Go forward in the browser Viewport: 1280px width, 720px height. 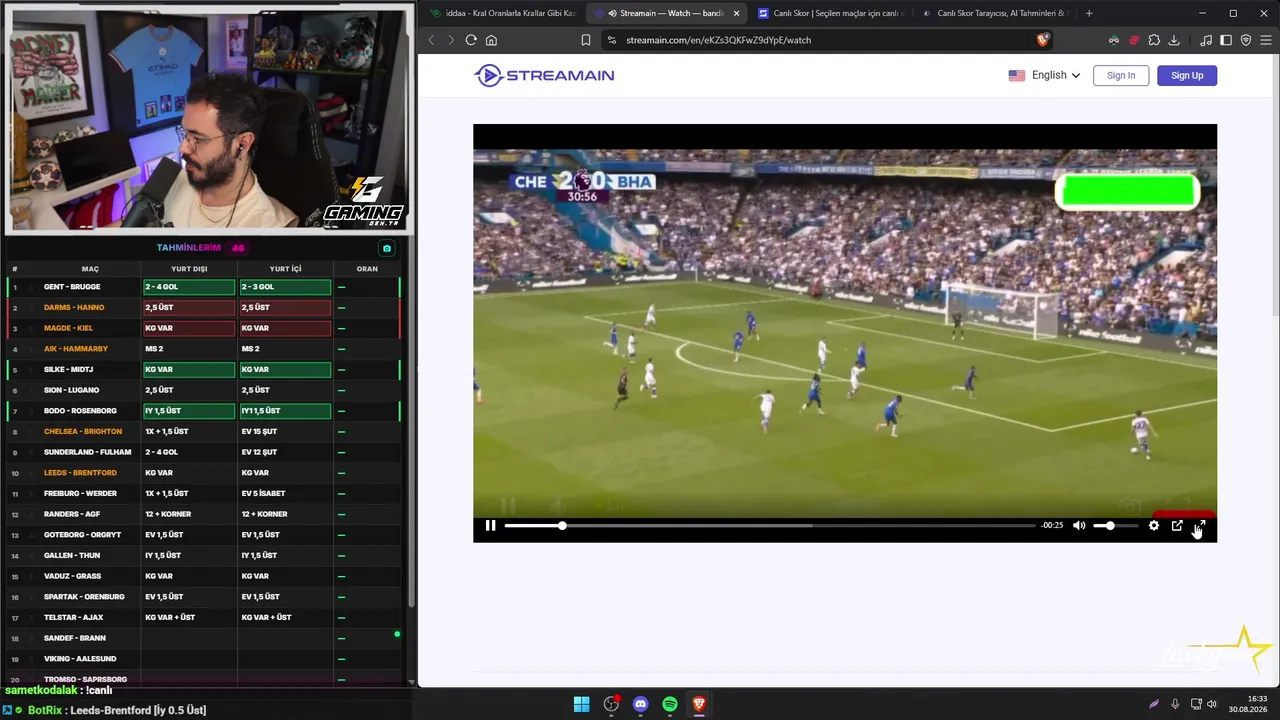[x=451, y=40]
